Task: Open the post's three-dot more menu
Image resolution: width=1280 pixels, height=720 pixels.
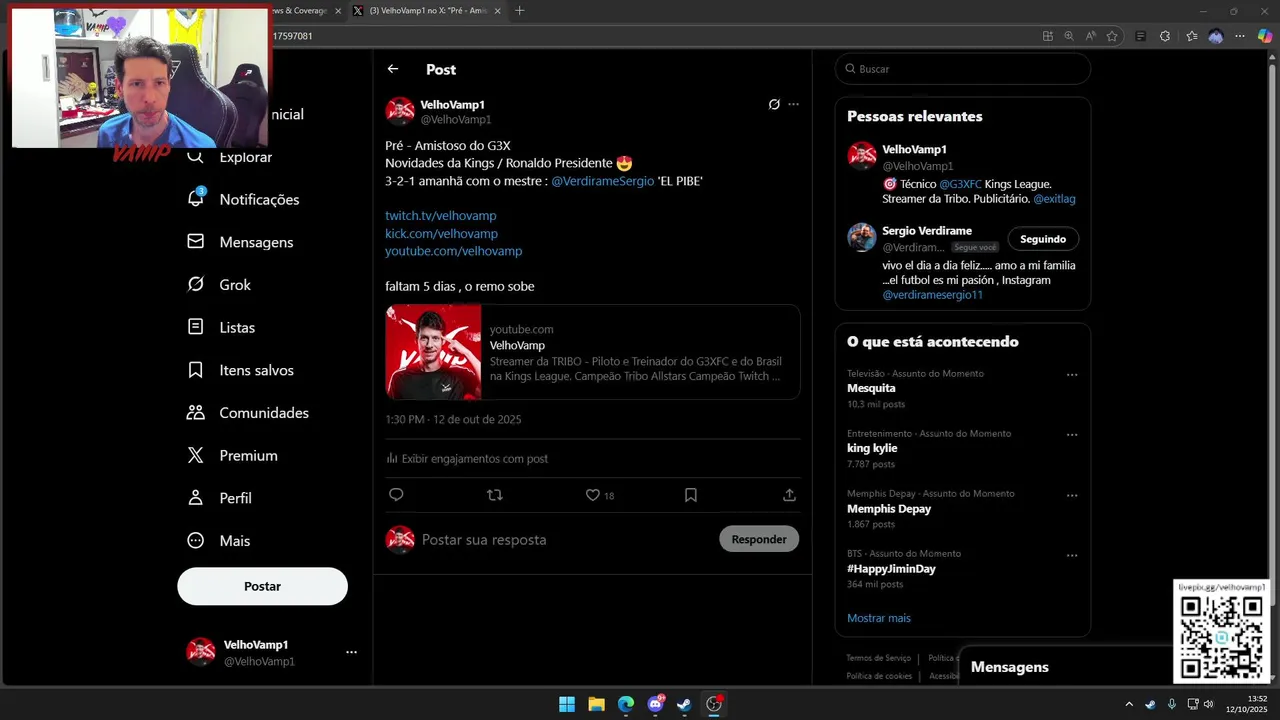Action: tap(794, 104)
